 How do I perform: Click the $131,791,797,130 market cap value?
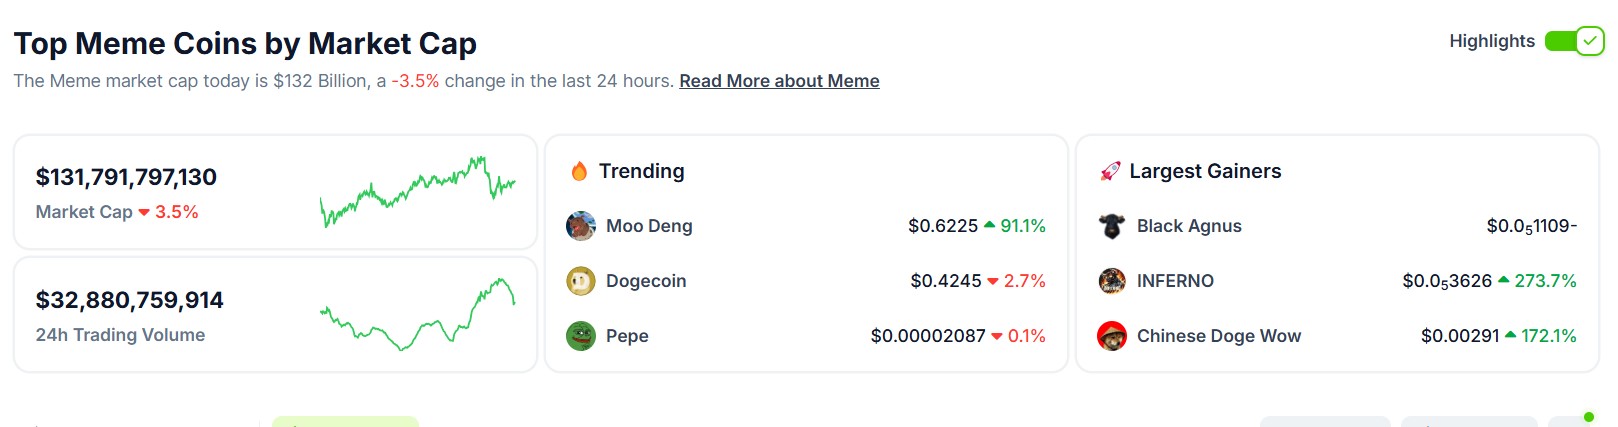coord(126,177)
